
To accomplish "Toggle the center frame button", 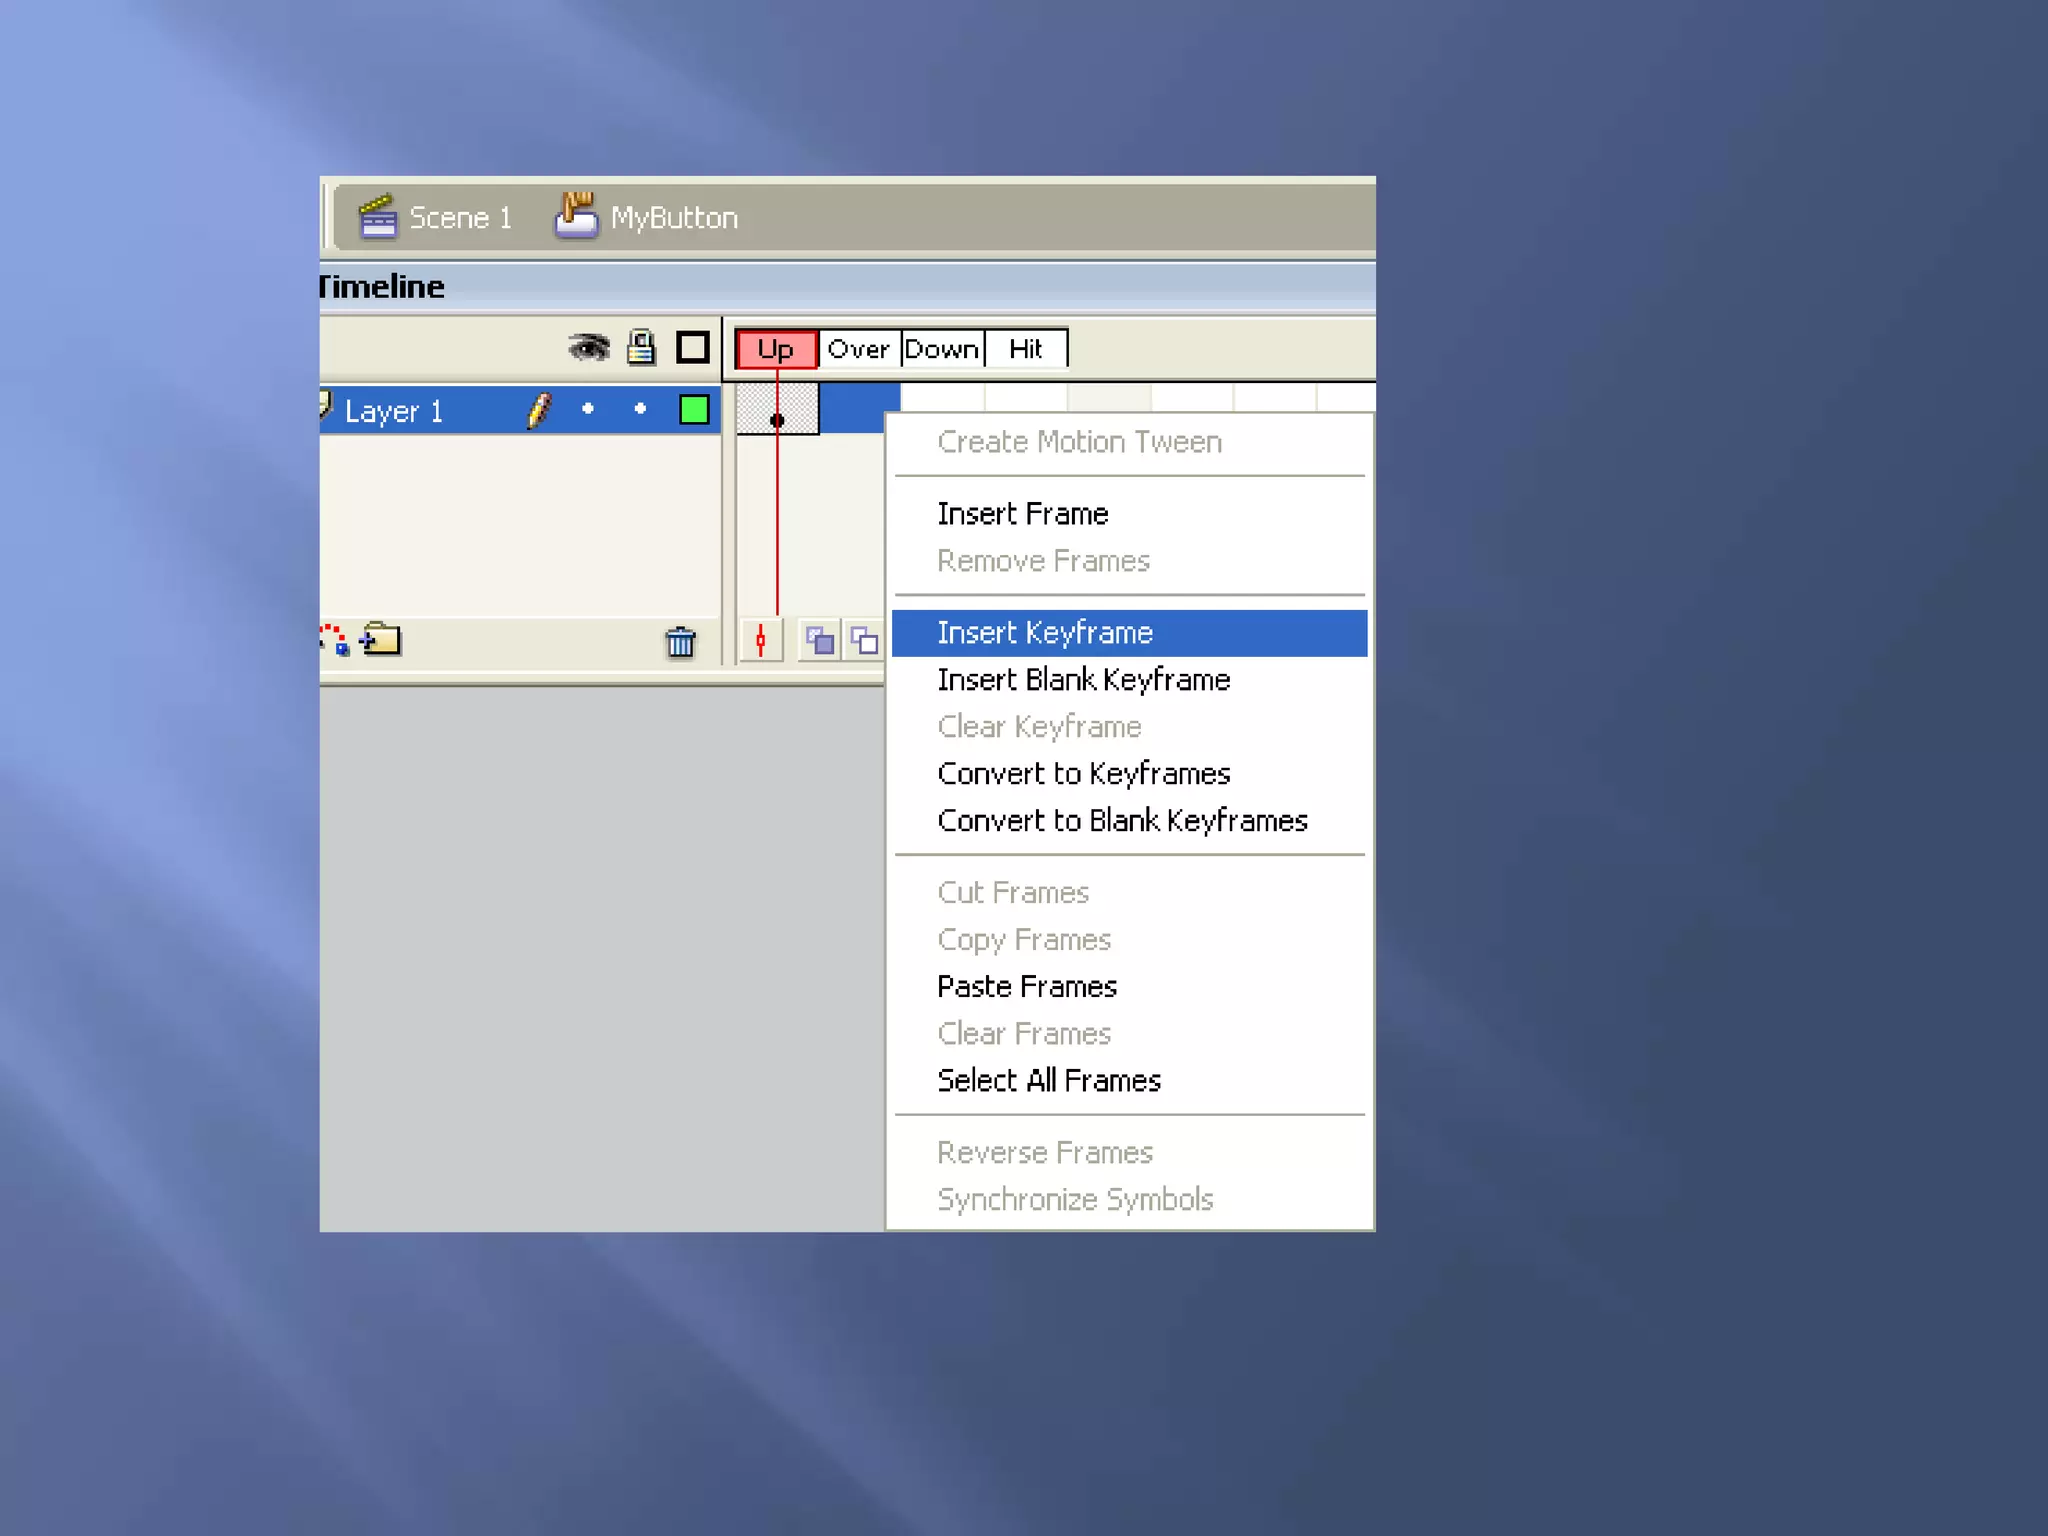I will click(x=761, y=640).
